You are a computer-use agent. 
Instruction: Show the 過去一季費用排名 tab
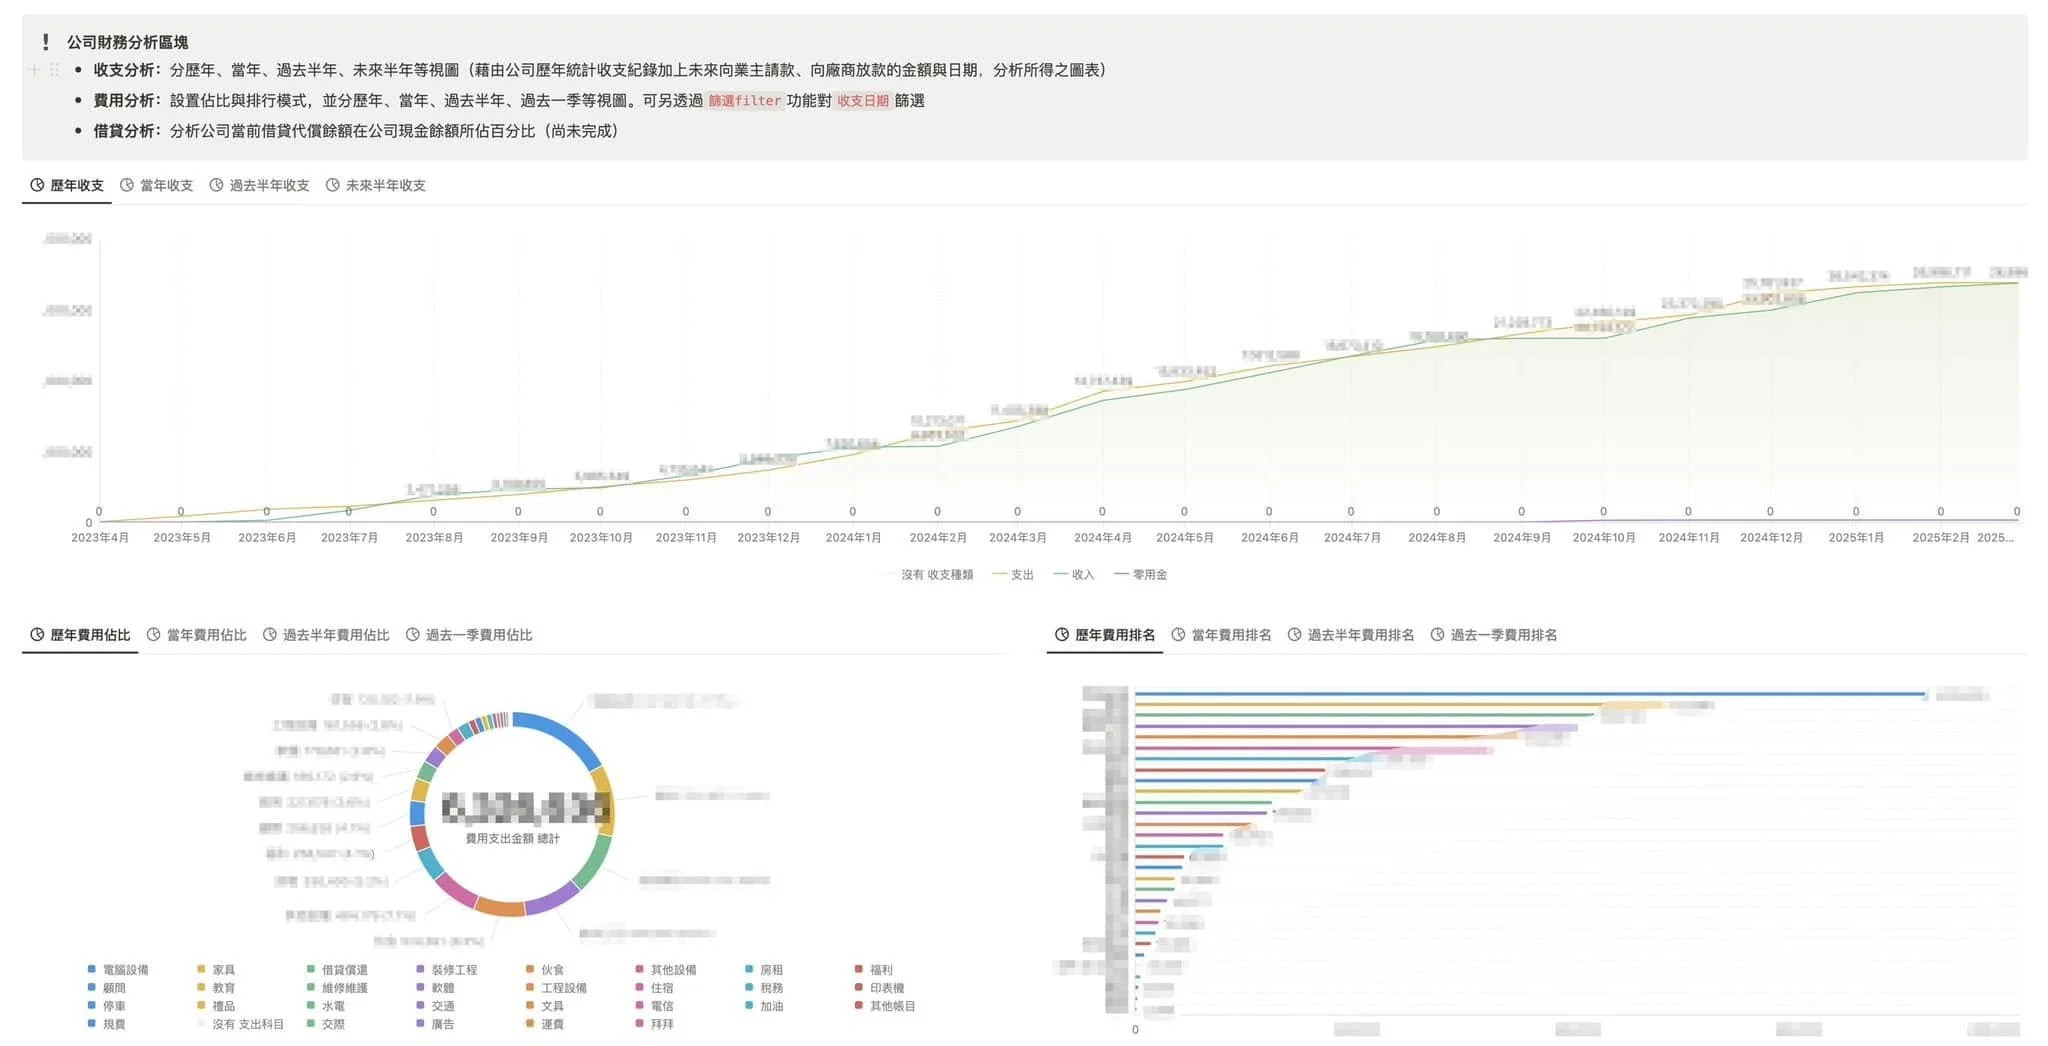(1494, 635)
